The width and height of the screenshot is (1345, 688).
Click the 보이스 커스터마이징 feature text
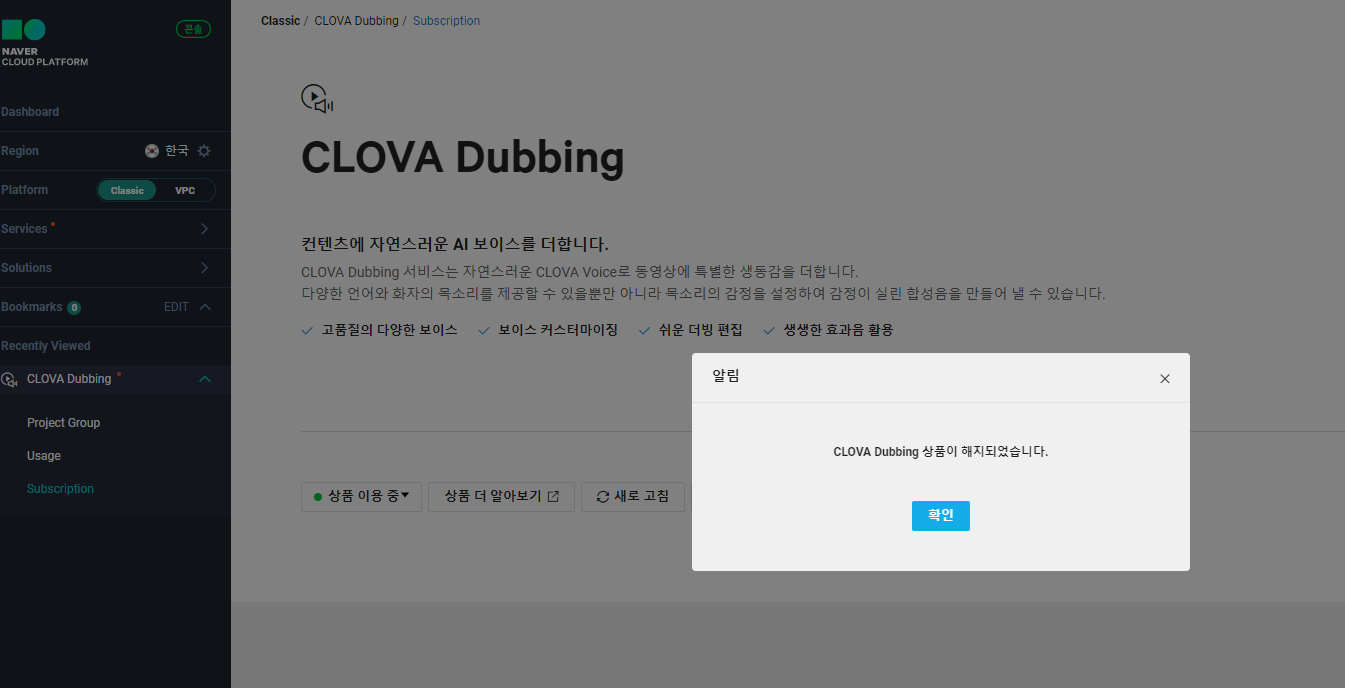tap(558, 330)
